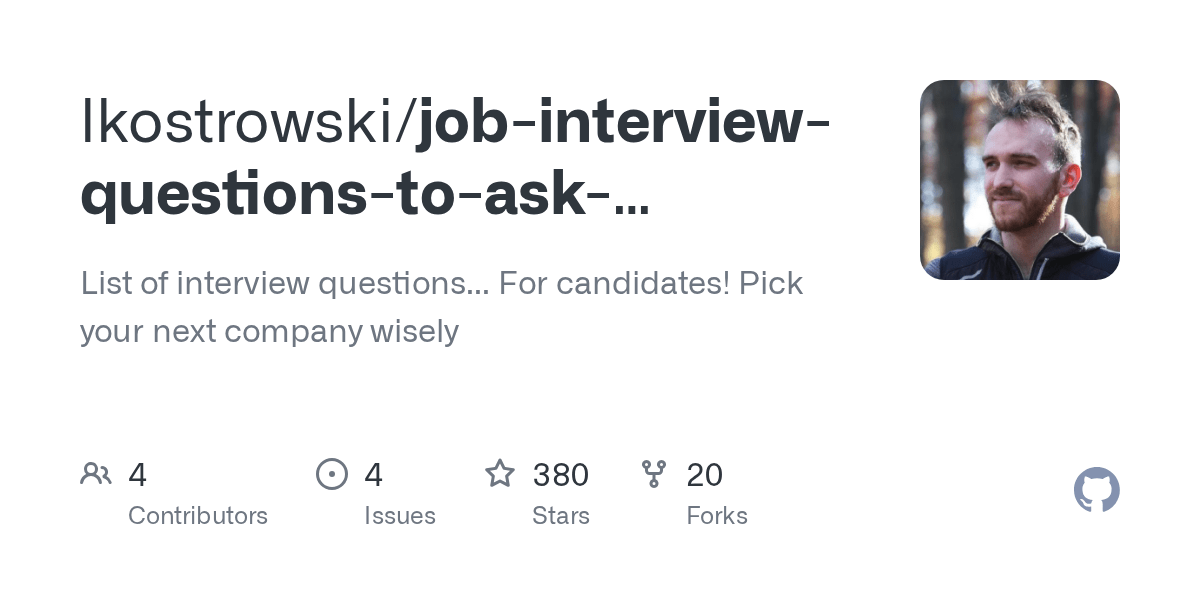This screenshot has height=600, width=1200.
Task: Select the Contributors label
Action: 198,516
